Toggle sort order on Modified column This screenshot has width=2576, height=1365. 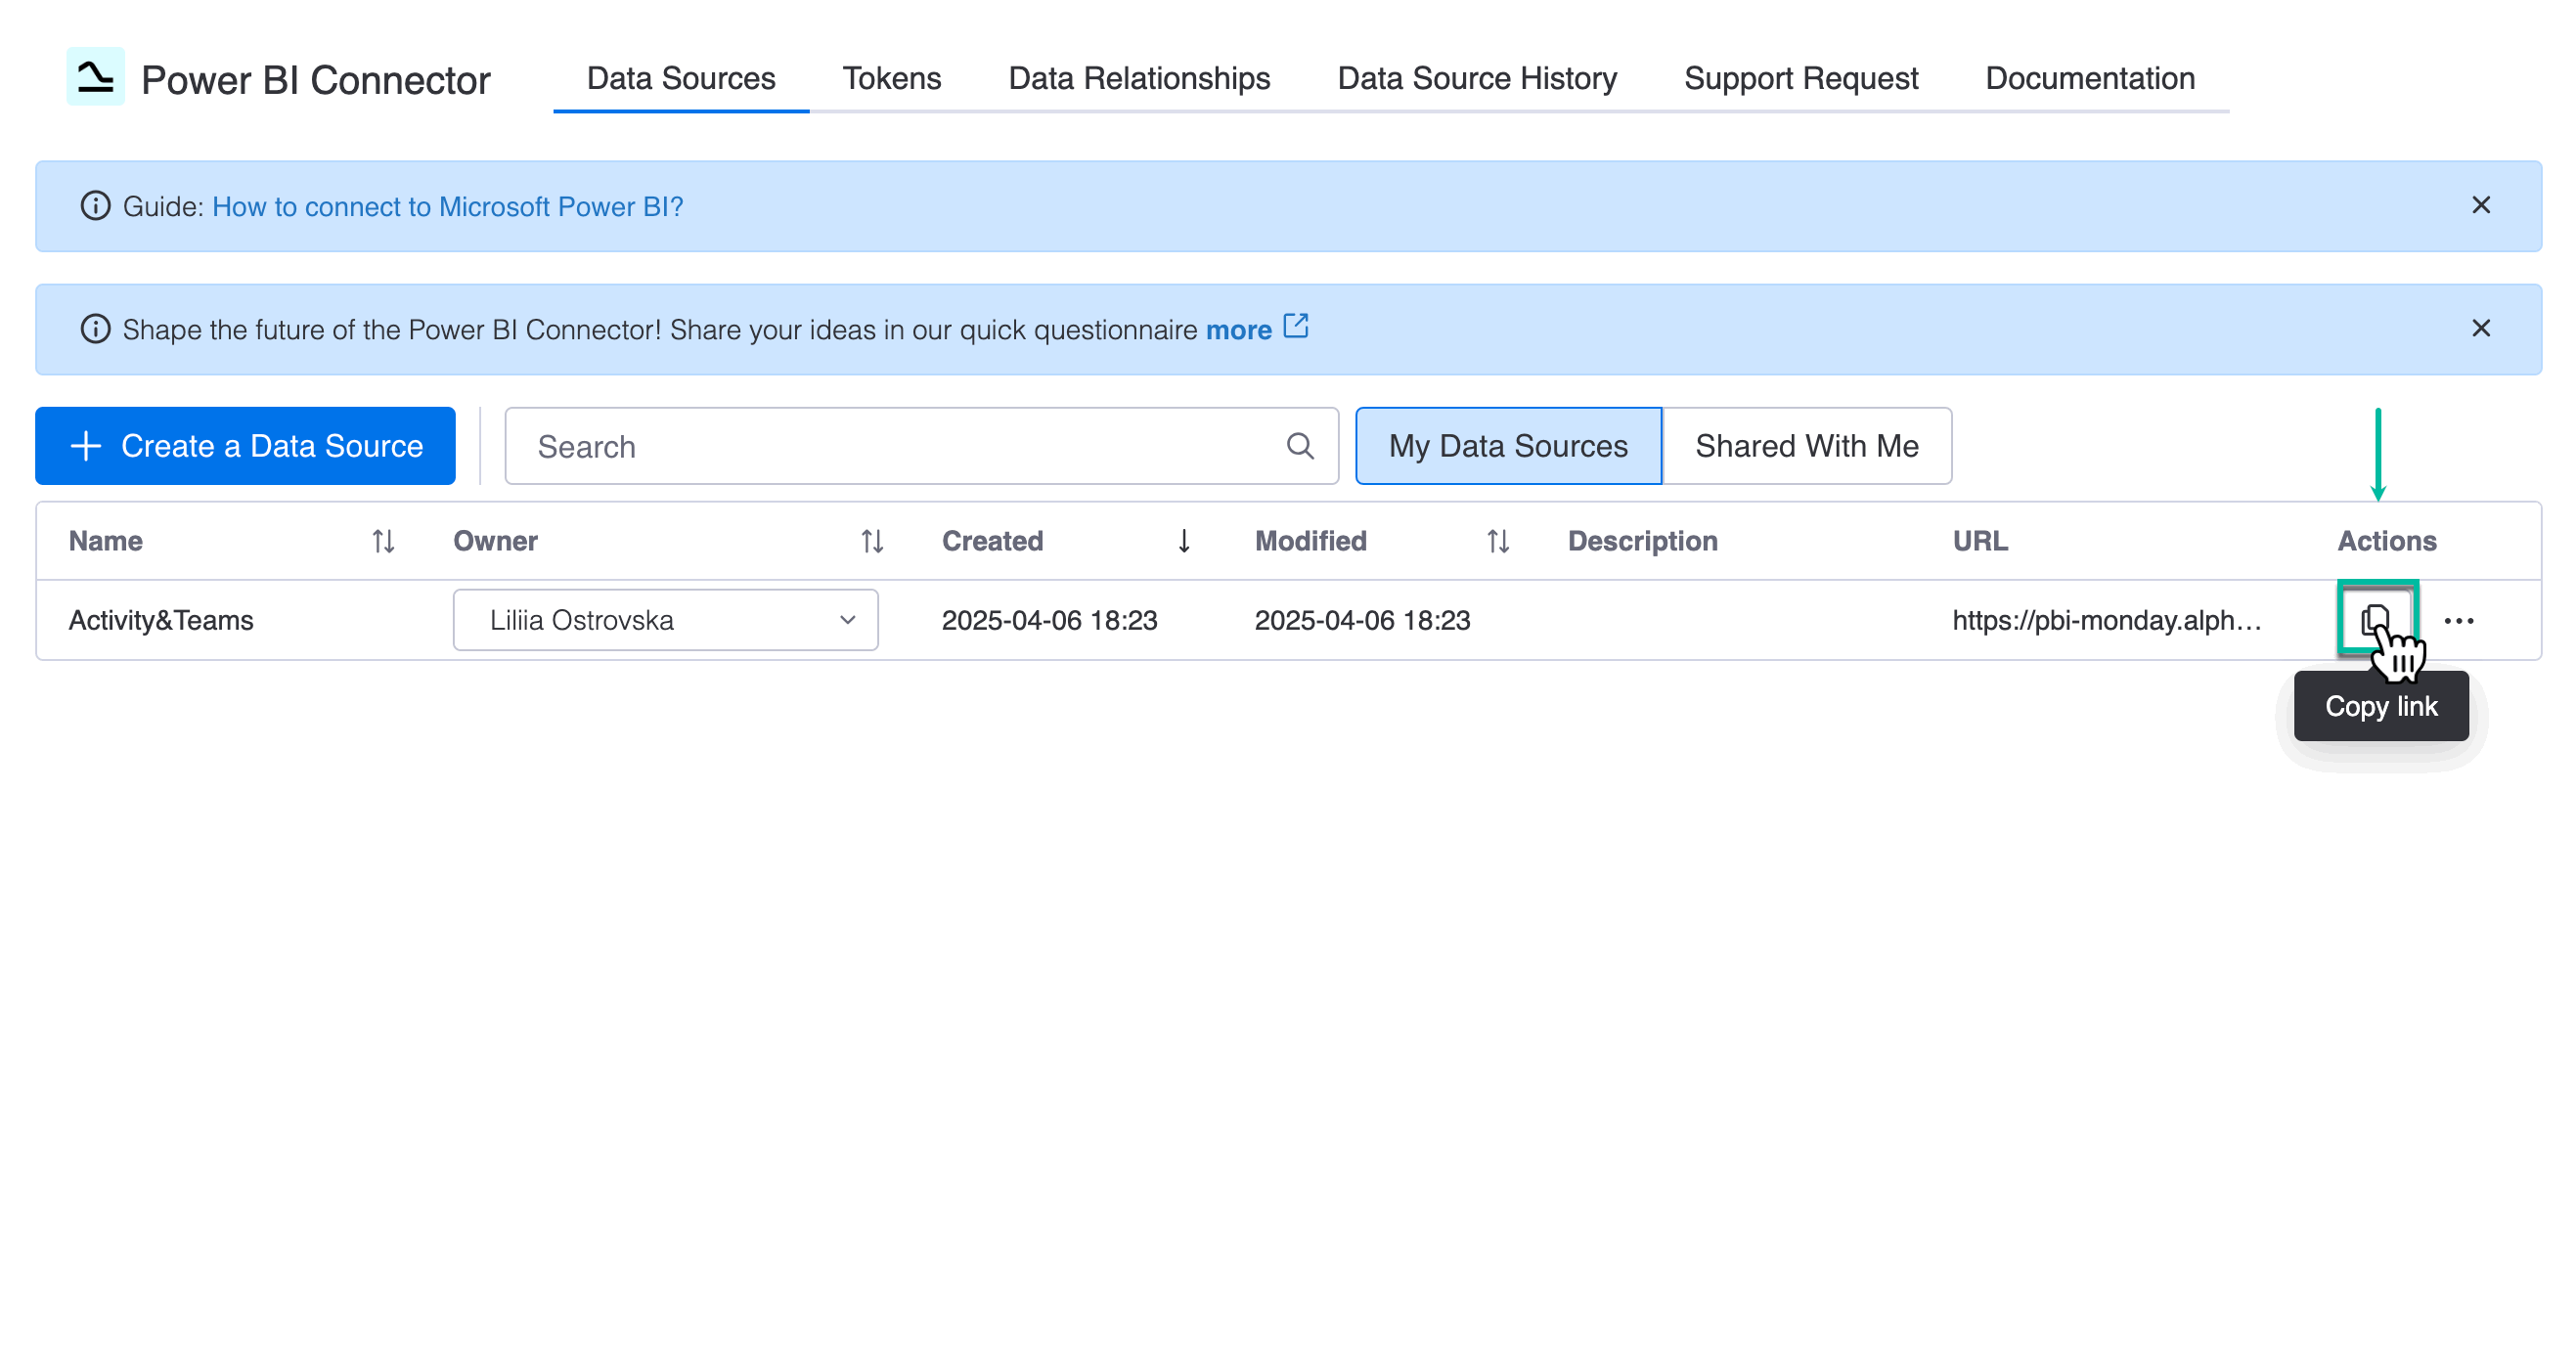tap(1497, 540)
